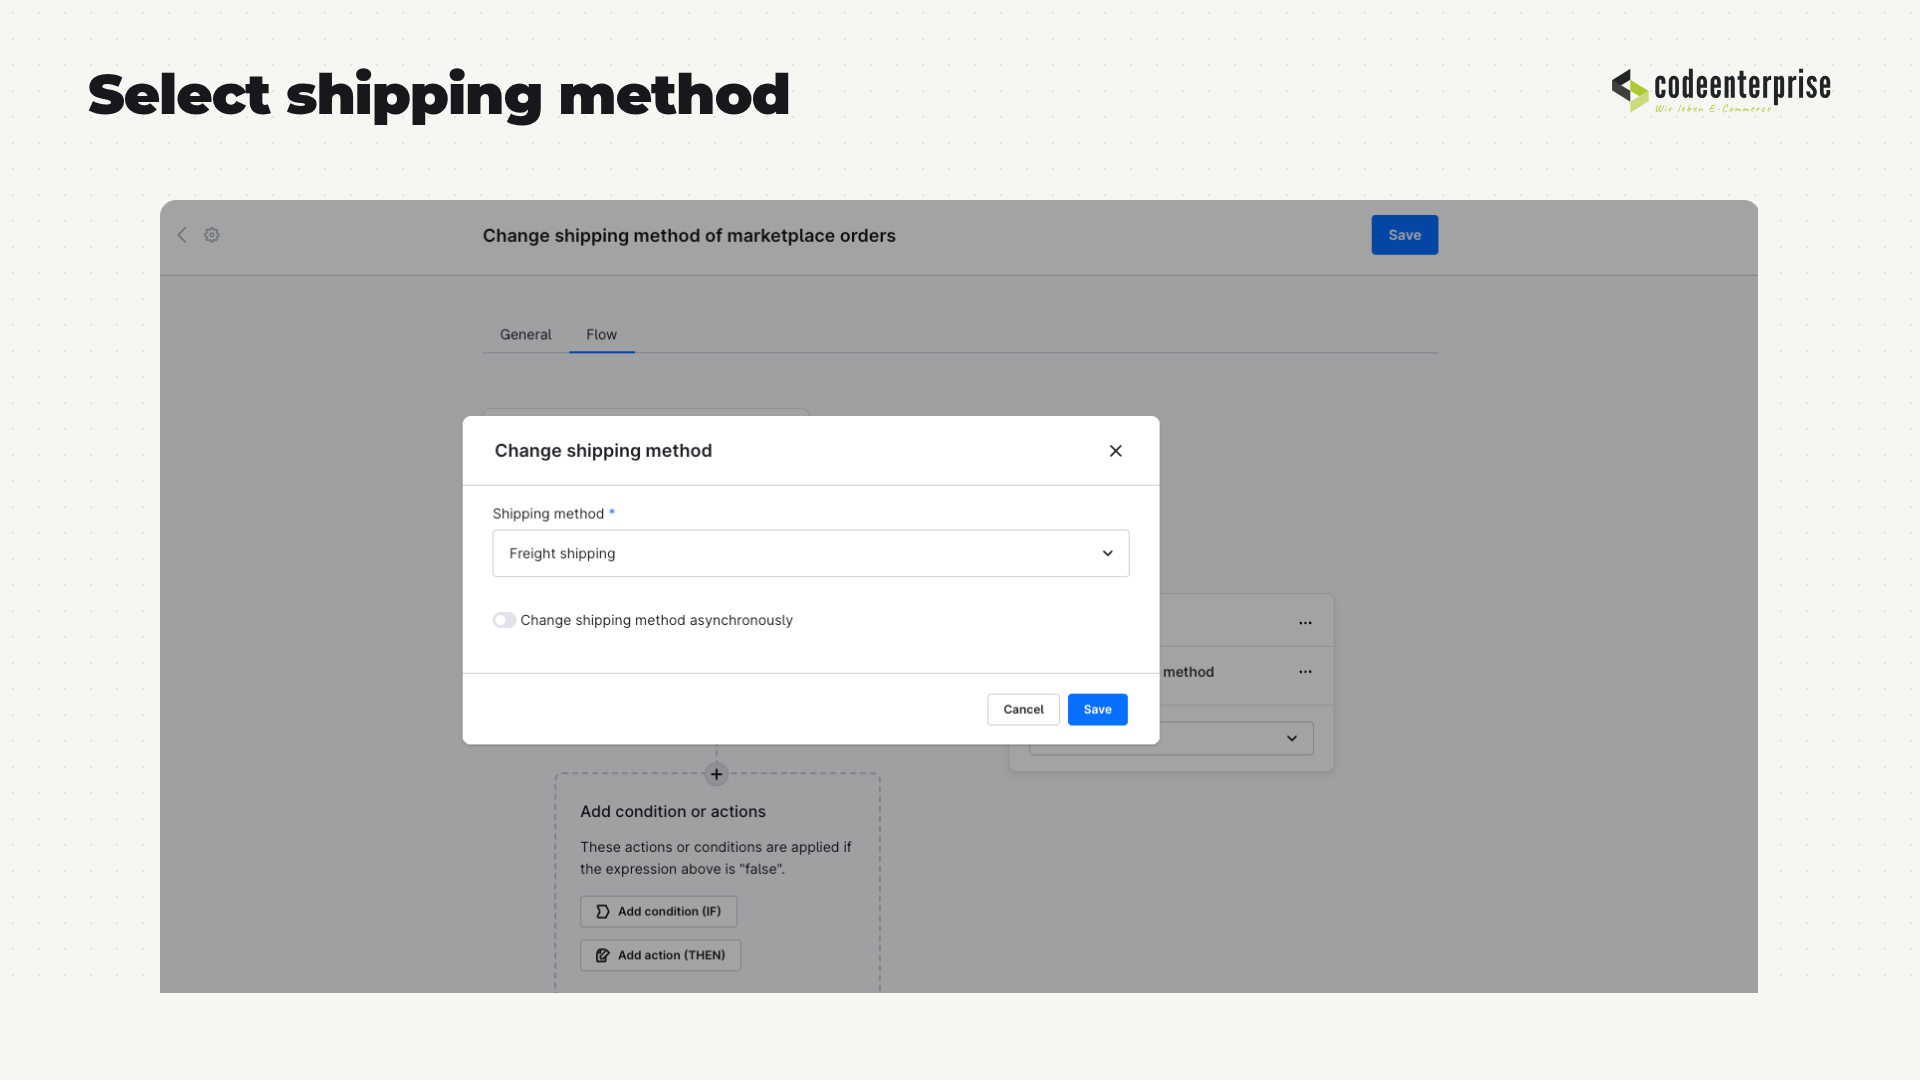Open three-dots menu next to method row

[x=1305, y=672]
